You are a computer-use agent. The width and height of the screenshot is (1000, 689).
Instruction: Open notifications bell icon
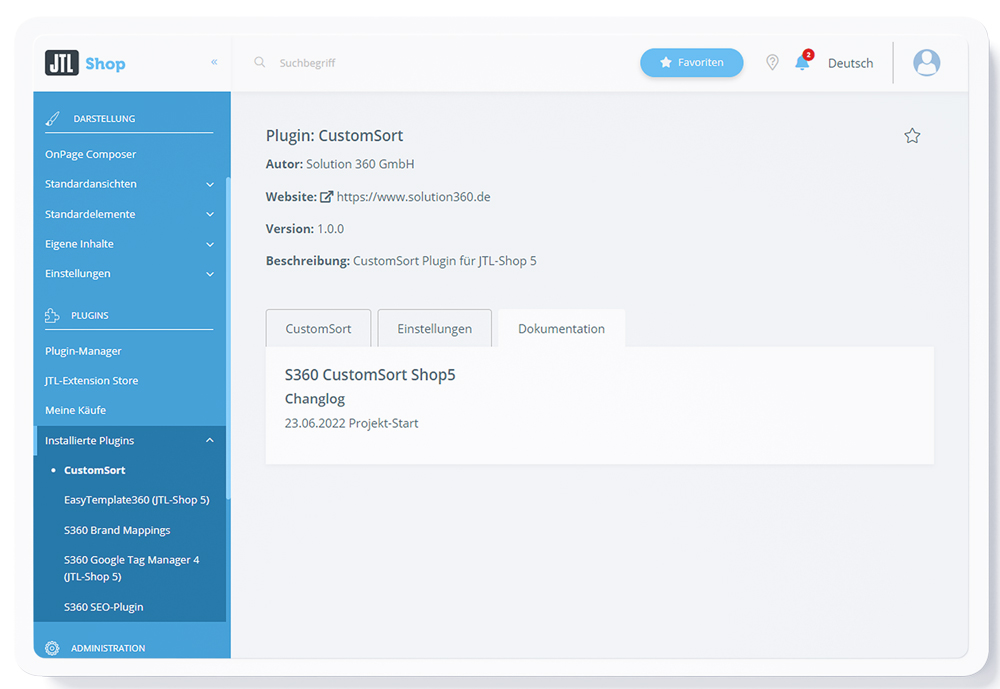(802, 62)
